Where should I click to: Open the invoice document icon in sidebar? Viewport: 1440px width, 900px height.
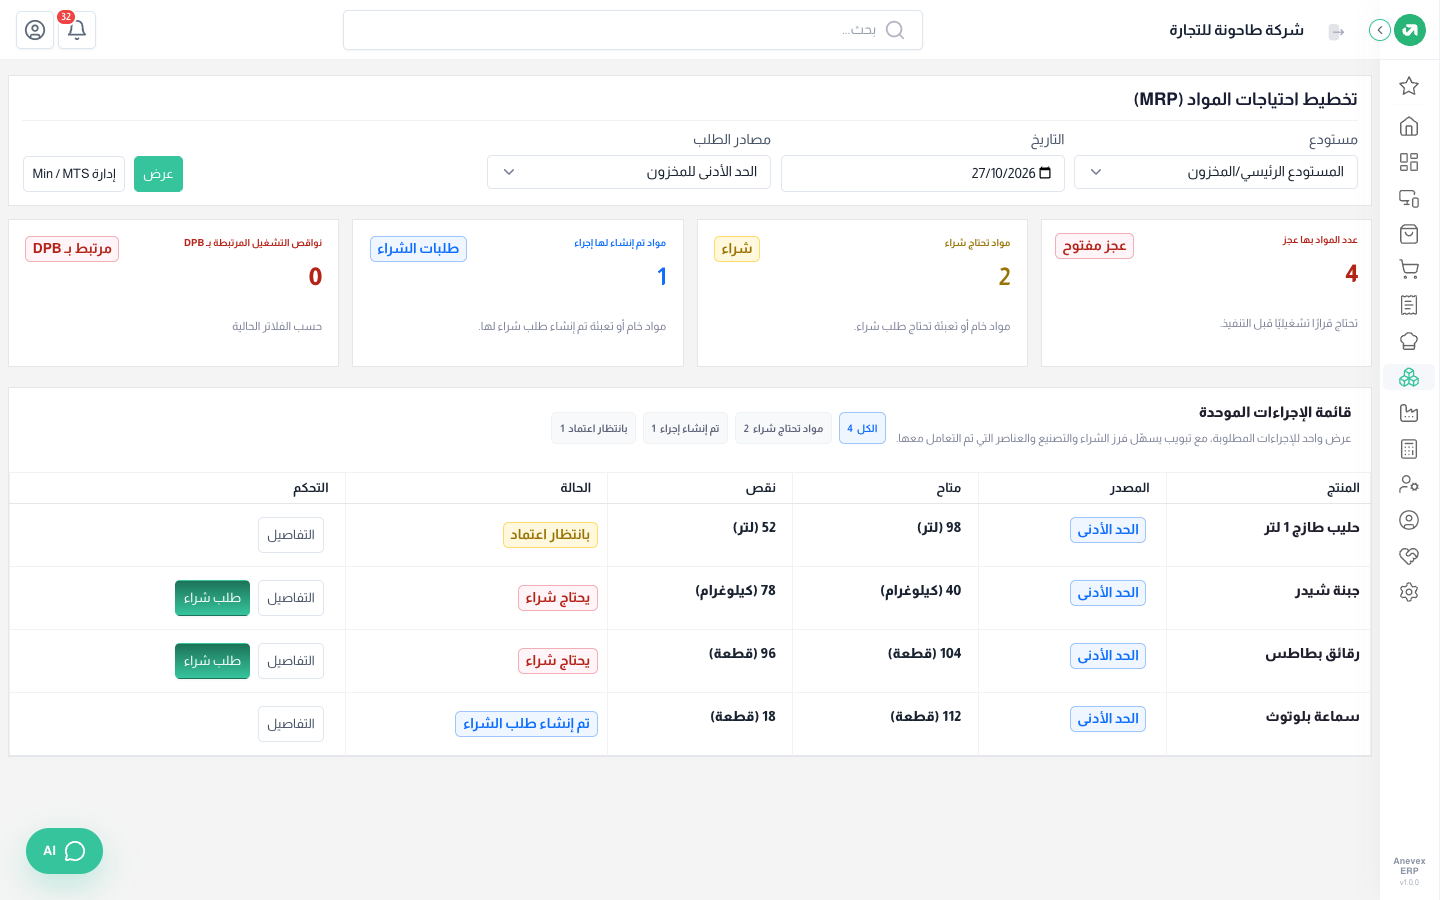[1409, 305]
